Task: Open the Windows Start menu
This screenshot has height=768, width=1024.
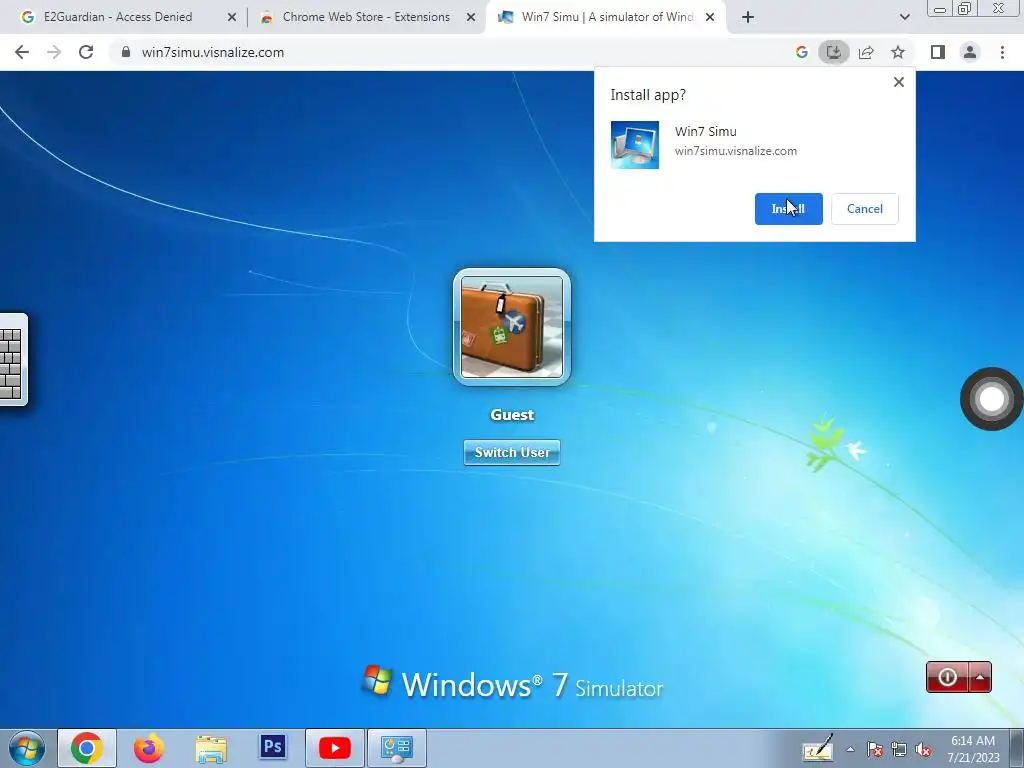Action: (x=27, y=748)
